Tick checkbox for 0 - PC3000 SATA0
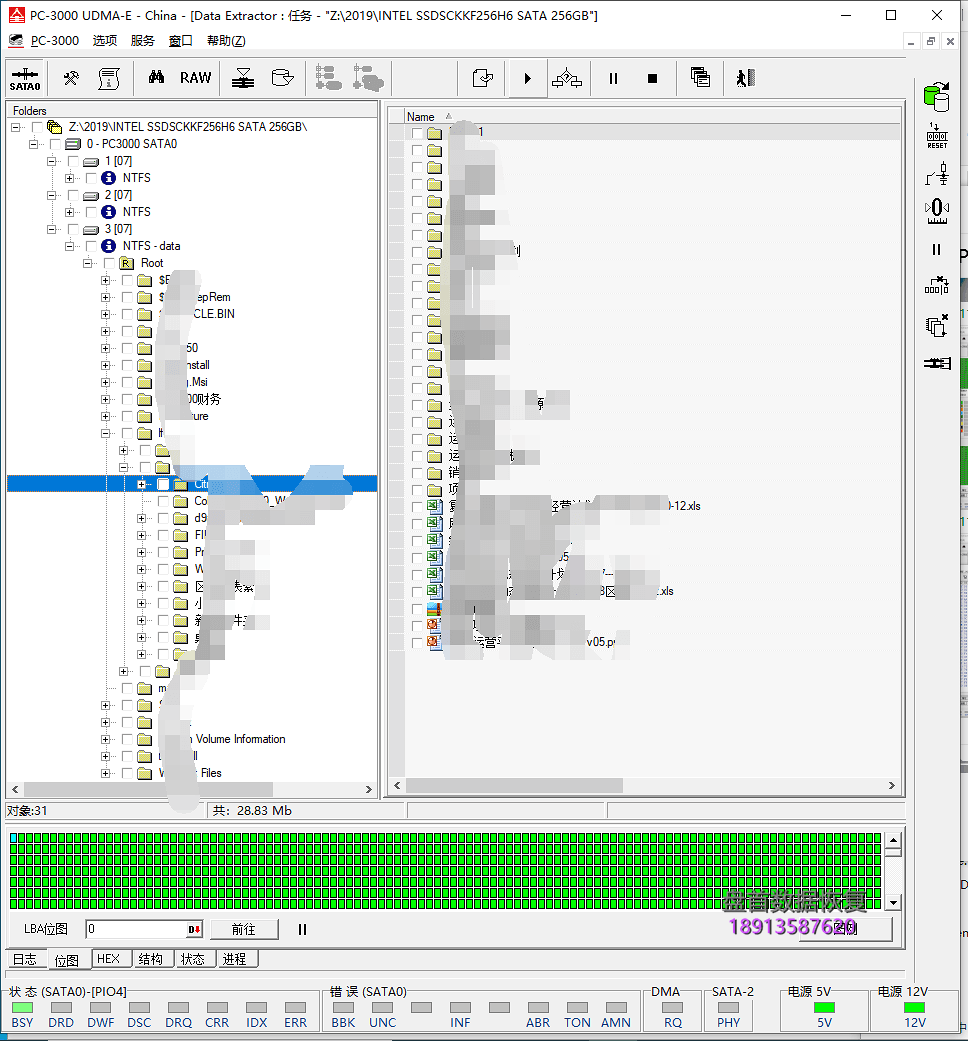Screen dimensions: 968x1041 pyautogui.click(x=55, y=144)
